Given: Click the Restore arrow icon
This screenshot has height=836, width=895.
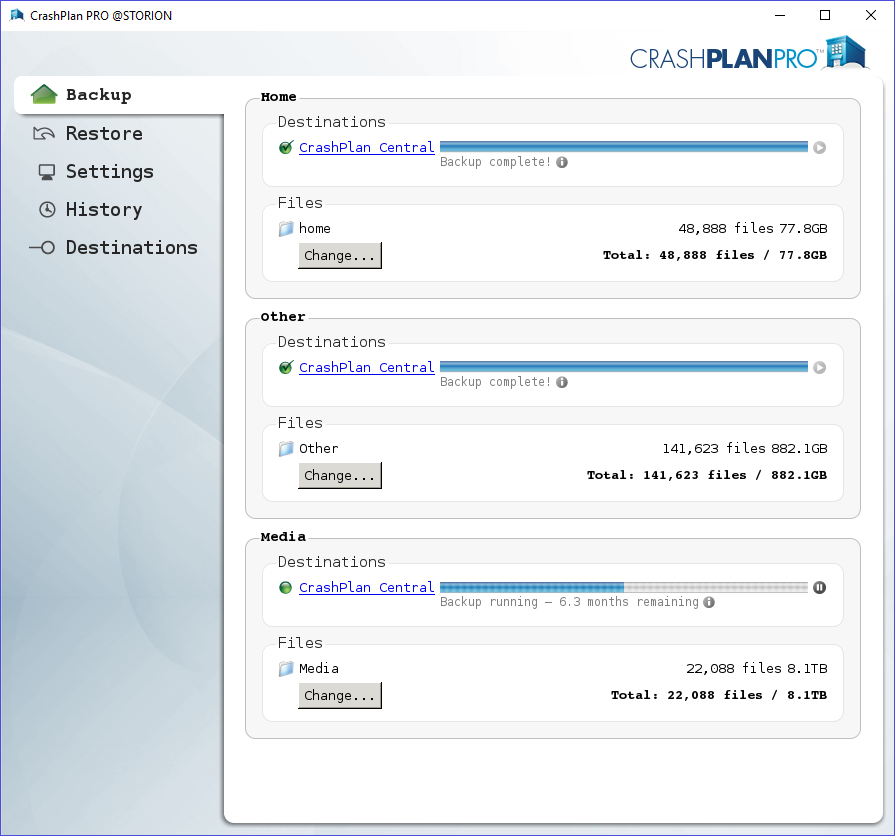Looking at the screenshot, I should pyautogui.click(x=44, y=134).
